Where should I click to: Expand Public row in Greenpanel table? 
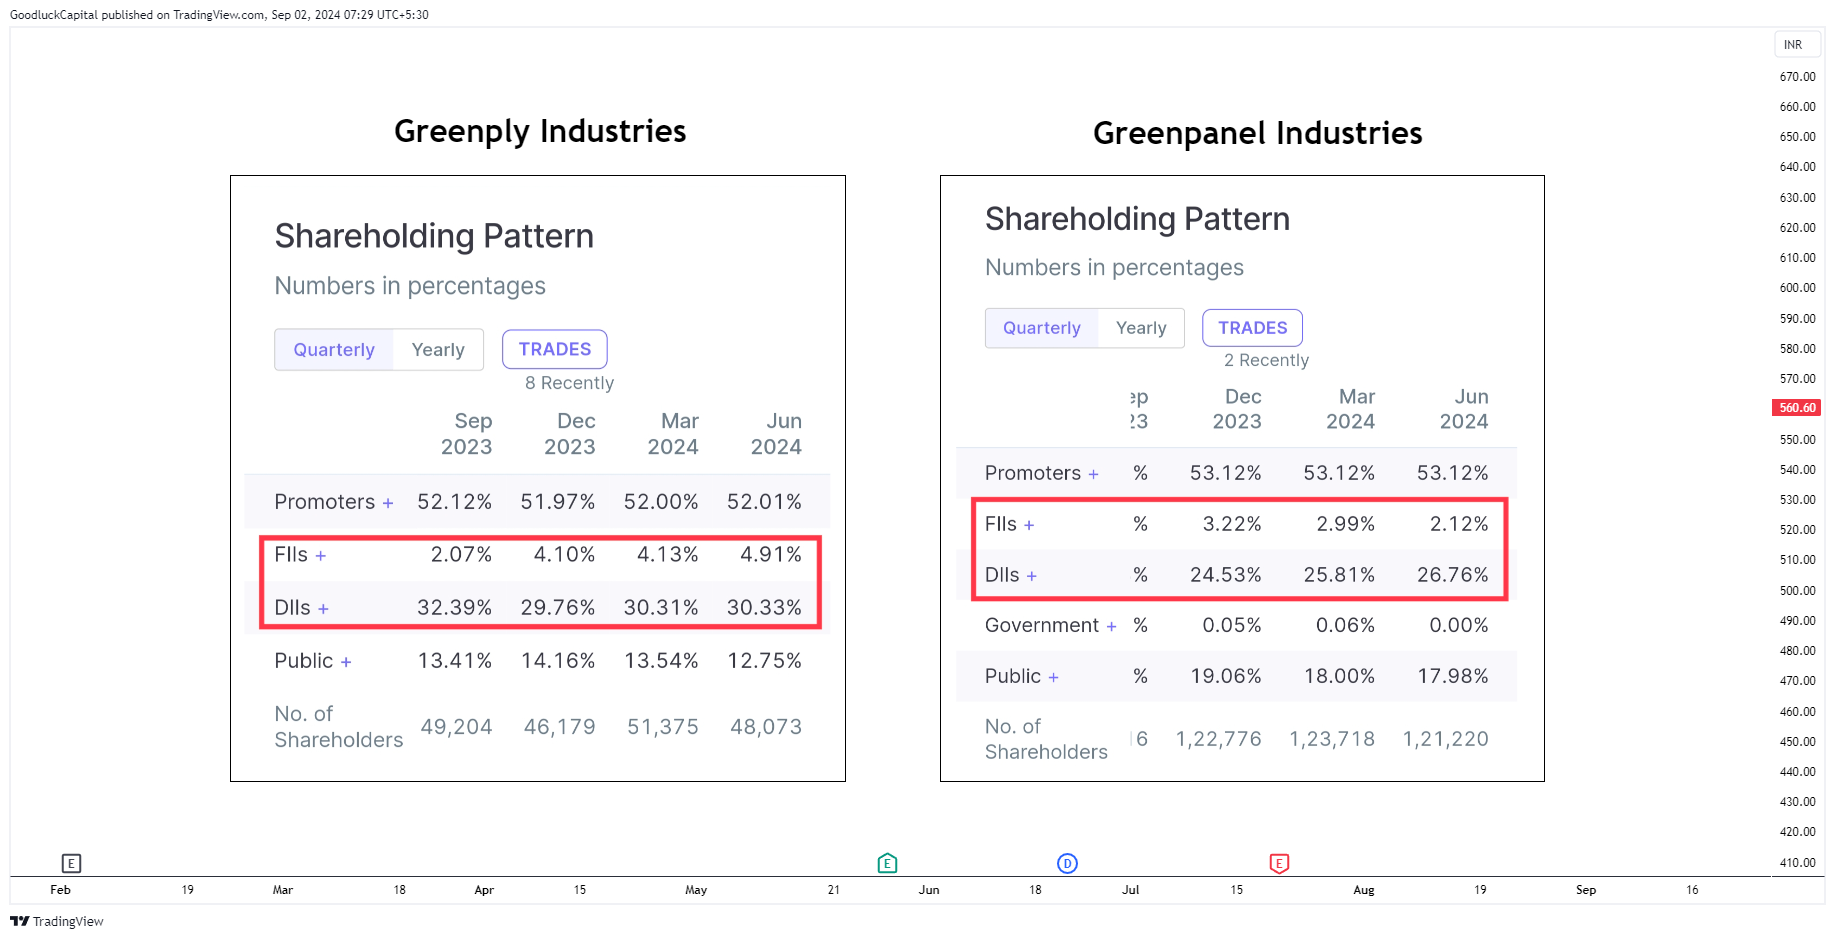[x=1053, y=677]
